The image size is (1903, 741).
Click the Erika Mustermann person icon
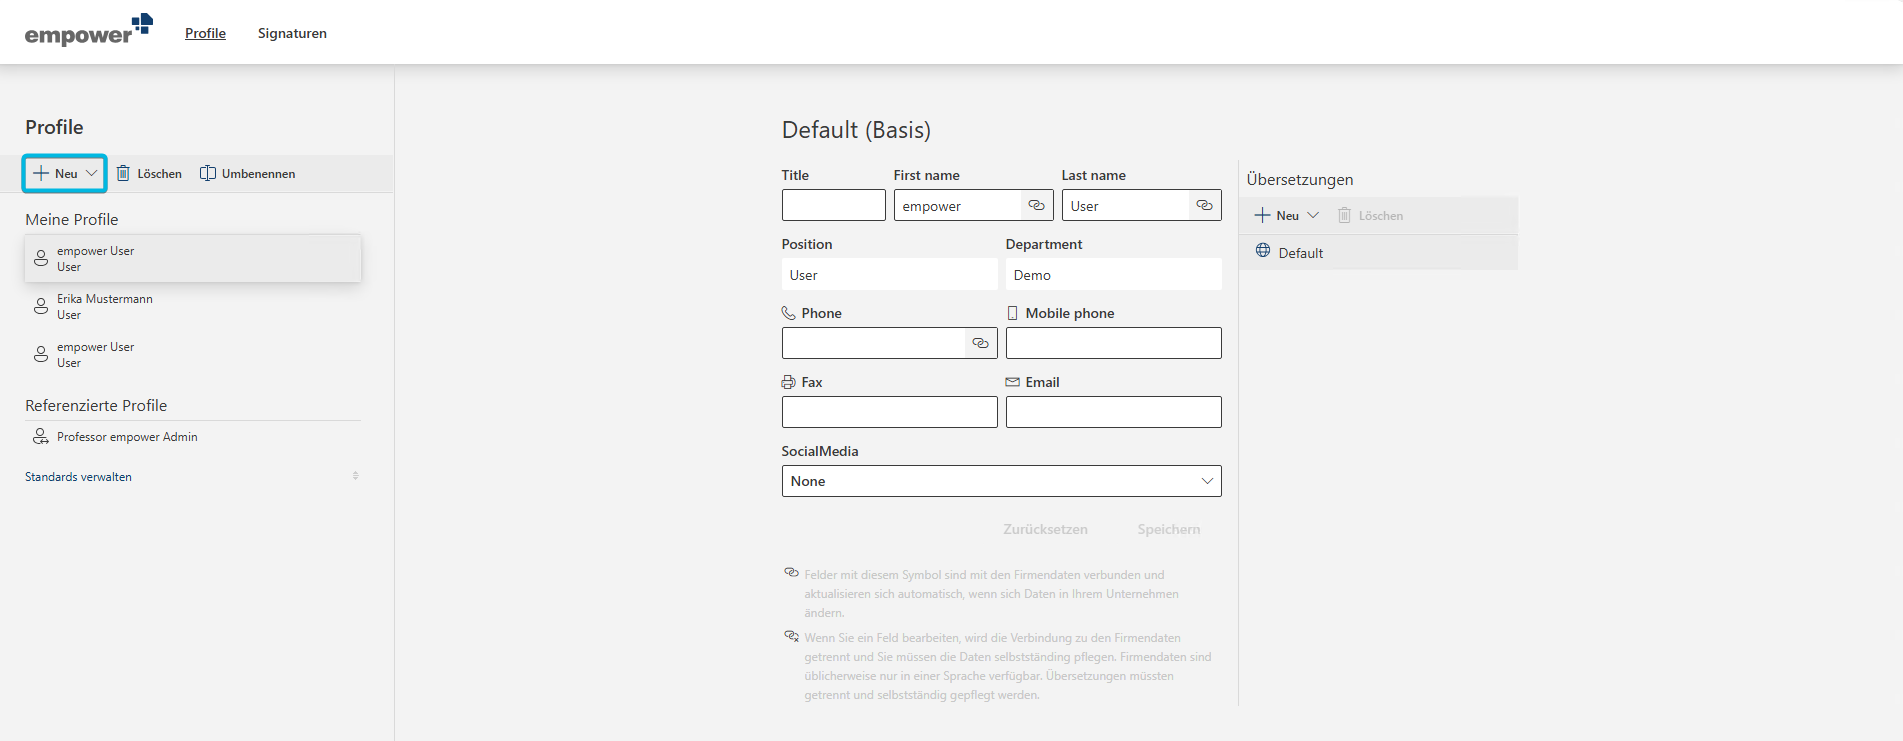(41, 306)
